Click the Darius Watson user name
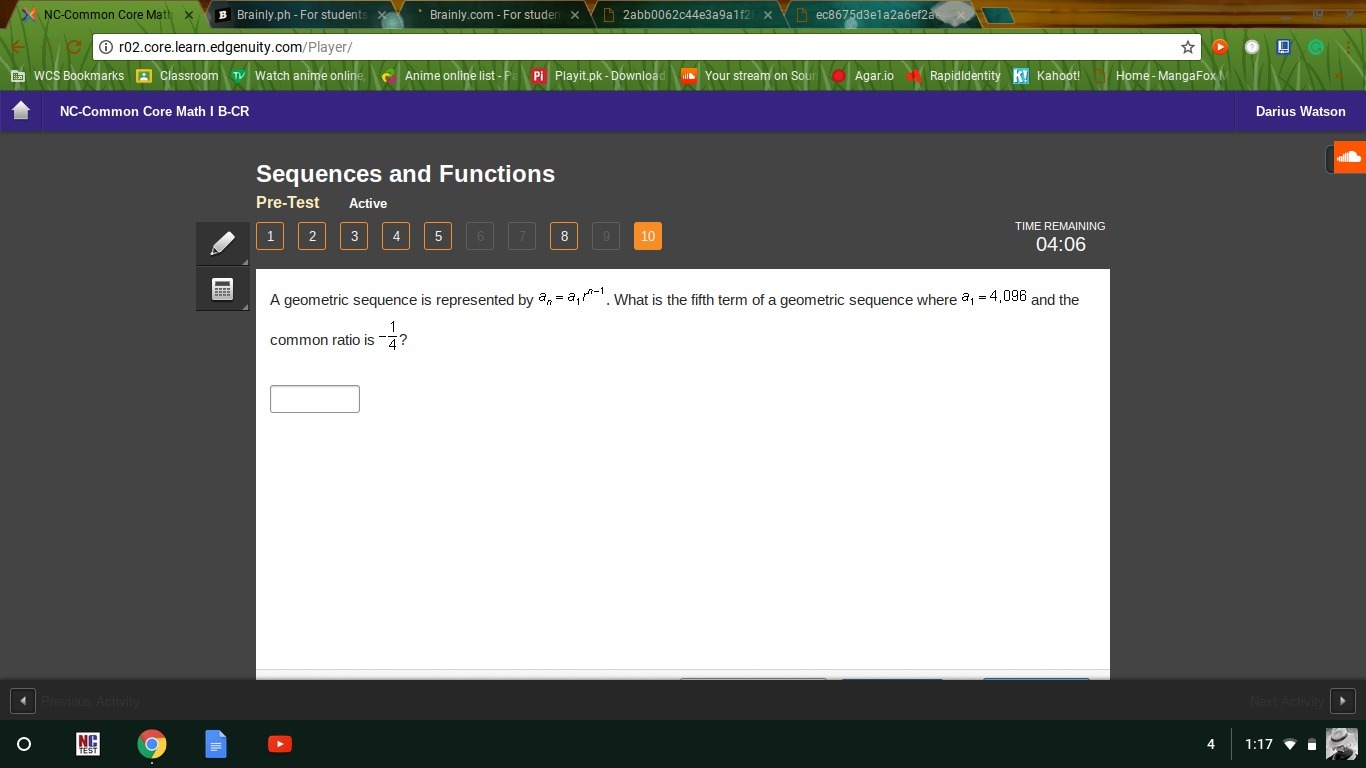This screenshot has height=768, width=1366. pyautogui.click(x=1301, y=111)
